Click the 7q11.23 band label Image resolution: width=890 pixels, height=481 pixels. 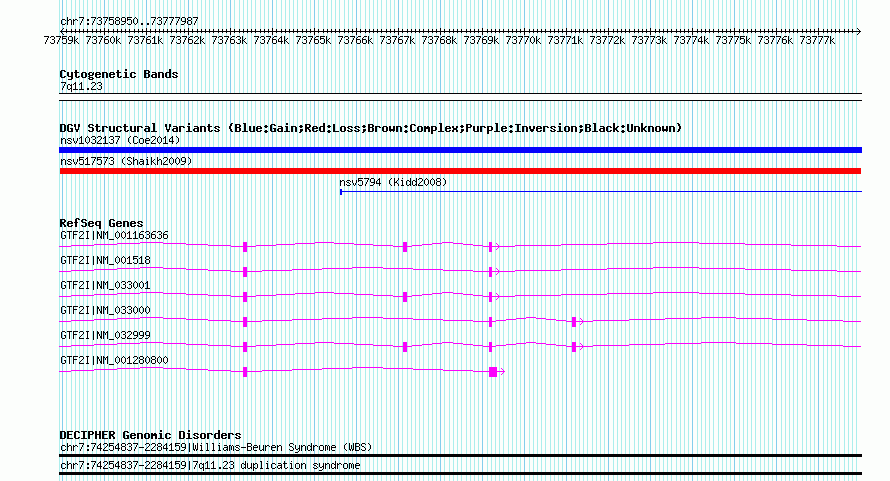[x=81, y=86]
